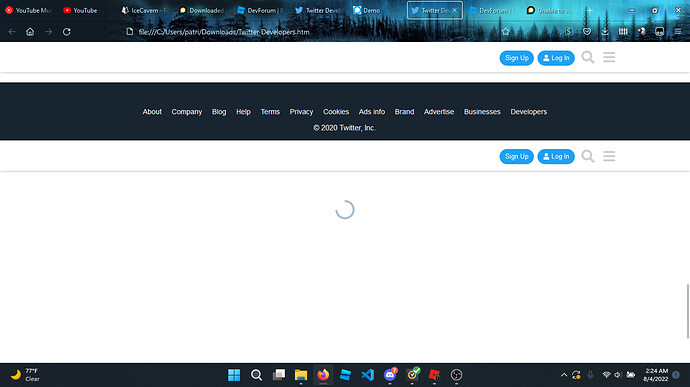Switch to Firefox in taskbar
This screenshot has height=387, width=690.
point(323,375)
